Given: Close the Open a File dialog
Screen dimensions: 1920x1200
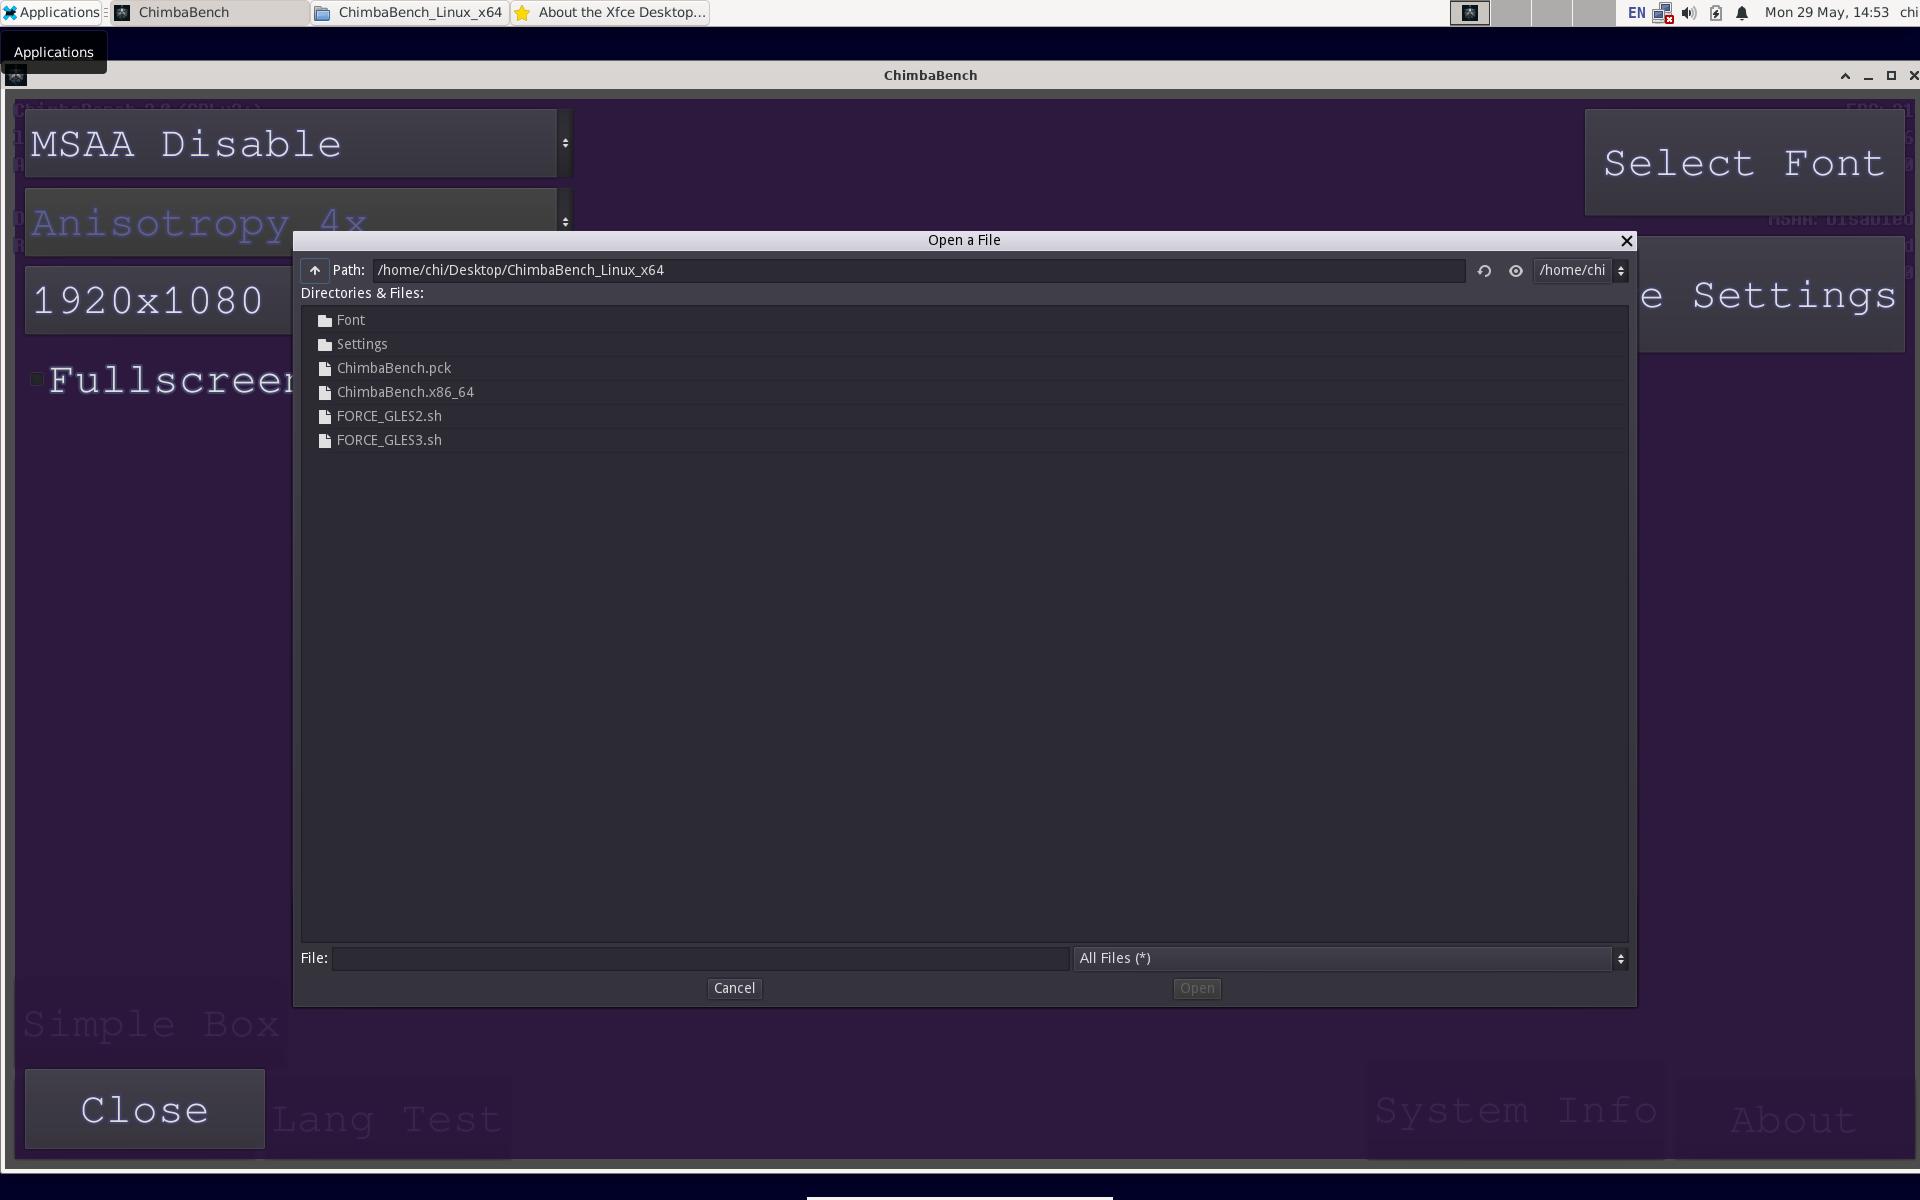Looking at the screenshot, I should (1626, 241).
